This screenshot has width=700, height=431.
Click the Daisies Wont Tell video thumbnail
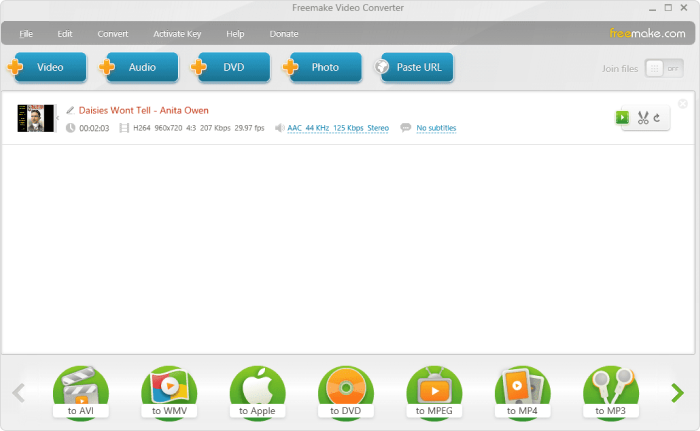pos(36,118)
